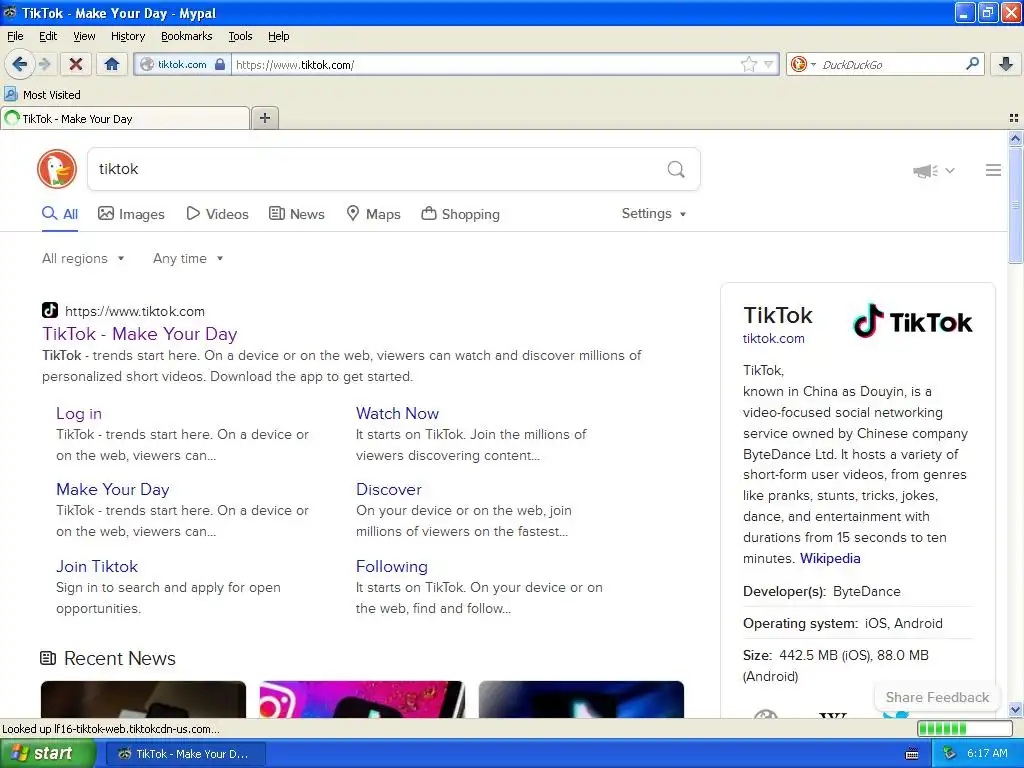Click the tab groups grid icon
The height and width of the screenshot is (768, 1024).
pyautogui.click(x=1014, y=118)
